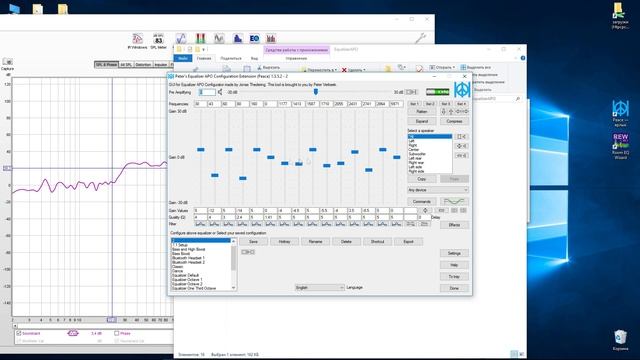The height and width of the screenshot is (360, 640).
Task: Click the Capture camera icon in REW
Action: (x=7, y=62)
